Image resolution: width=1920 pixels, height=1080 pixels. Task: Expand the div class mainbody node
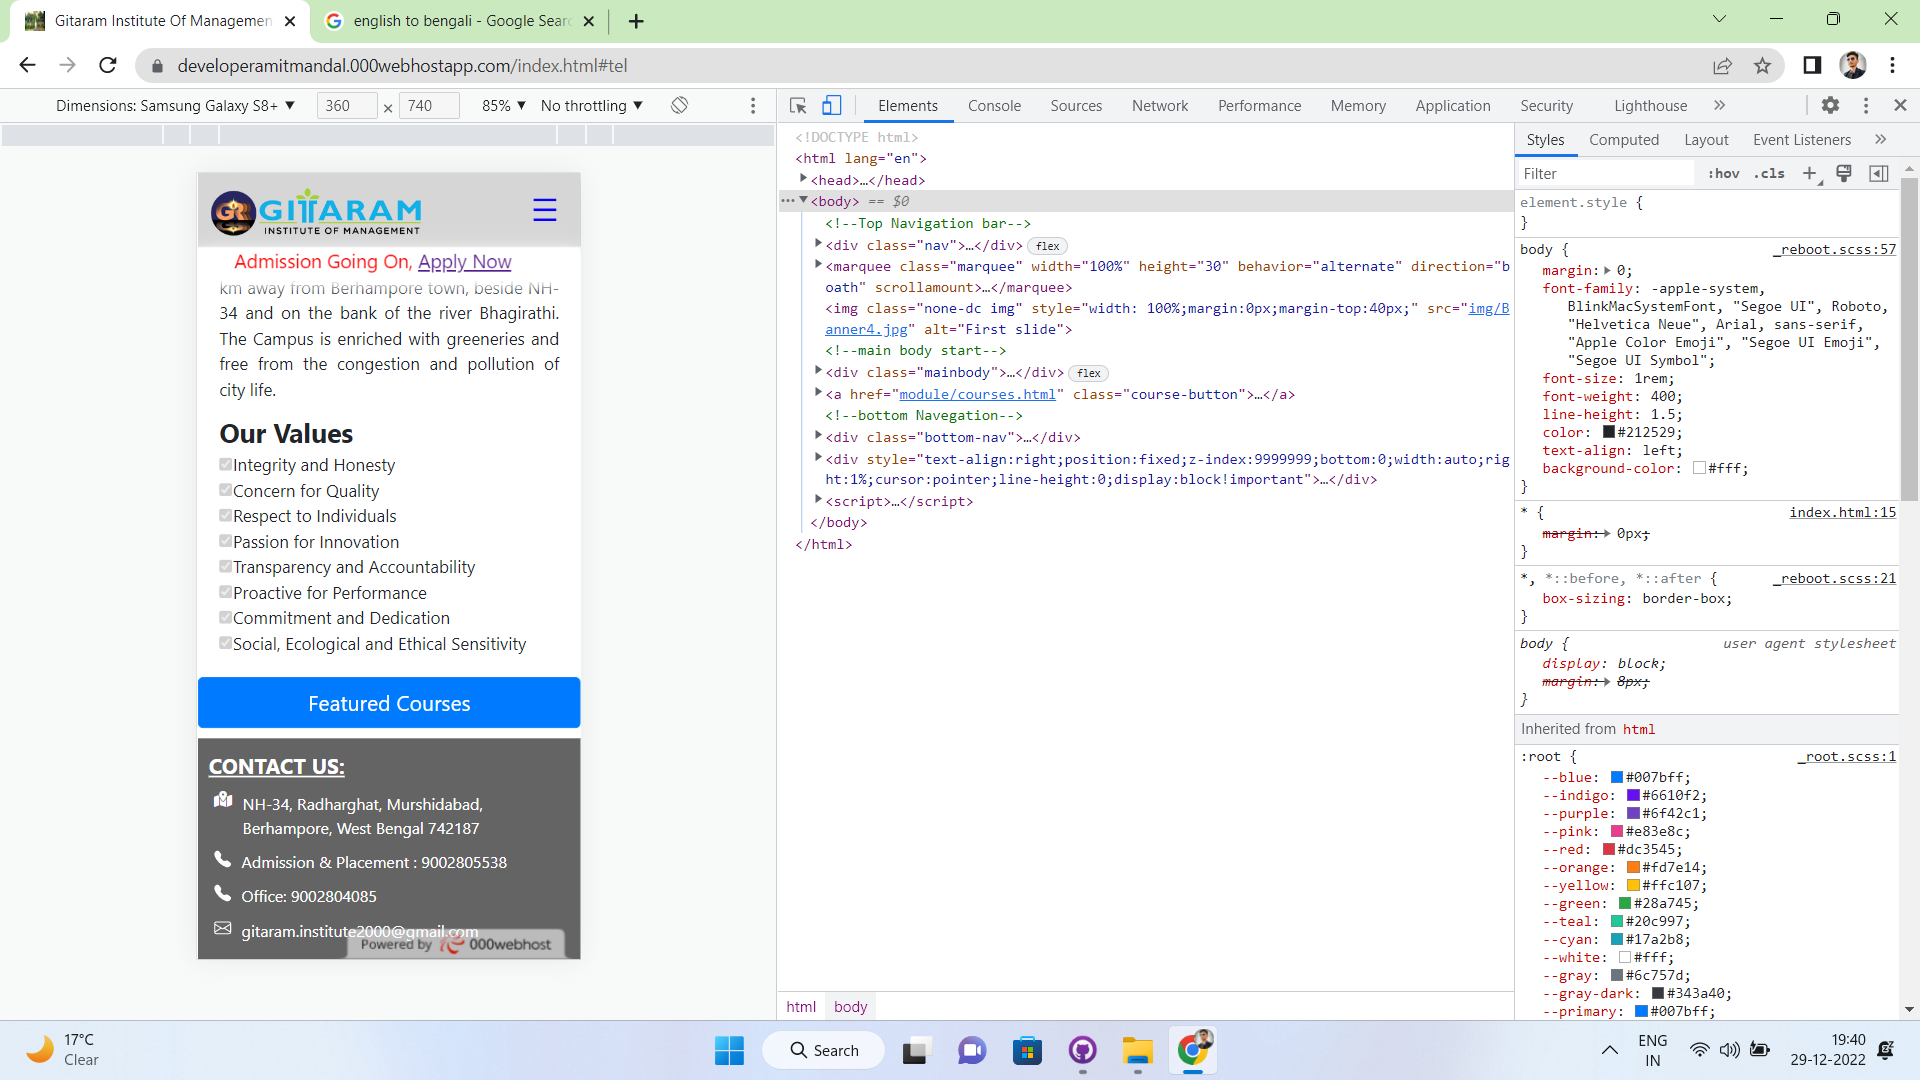click(x=818, y=371)
